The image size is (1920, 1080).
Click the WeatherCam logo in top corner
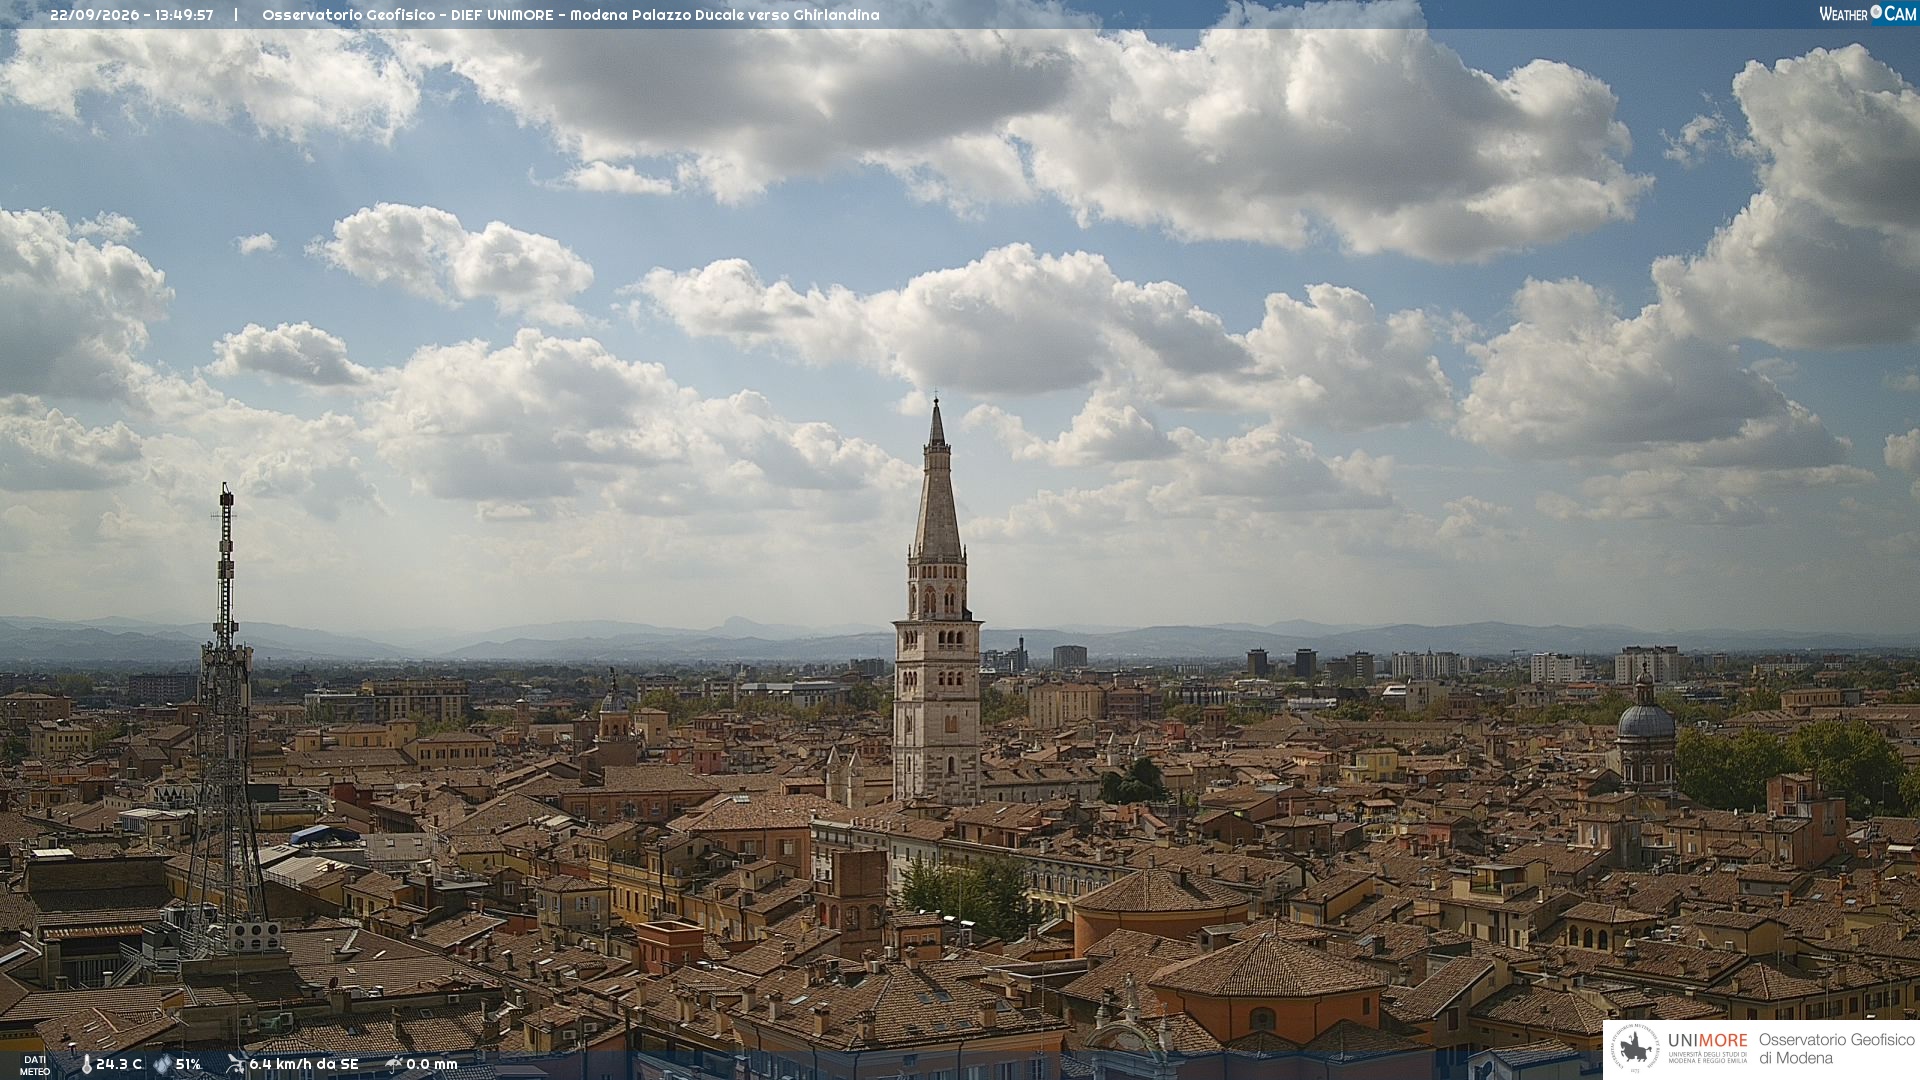(x=1867, y=14)
